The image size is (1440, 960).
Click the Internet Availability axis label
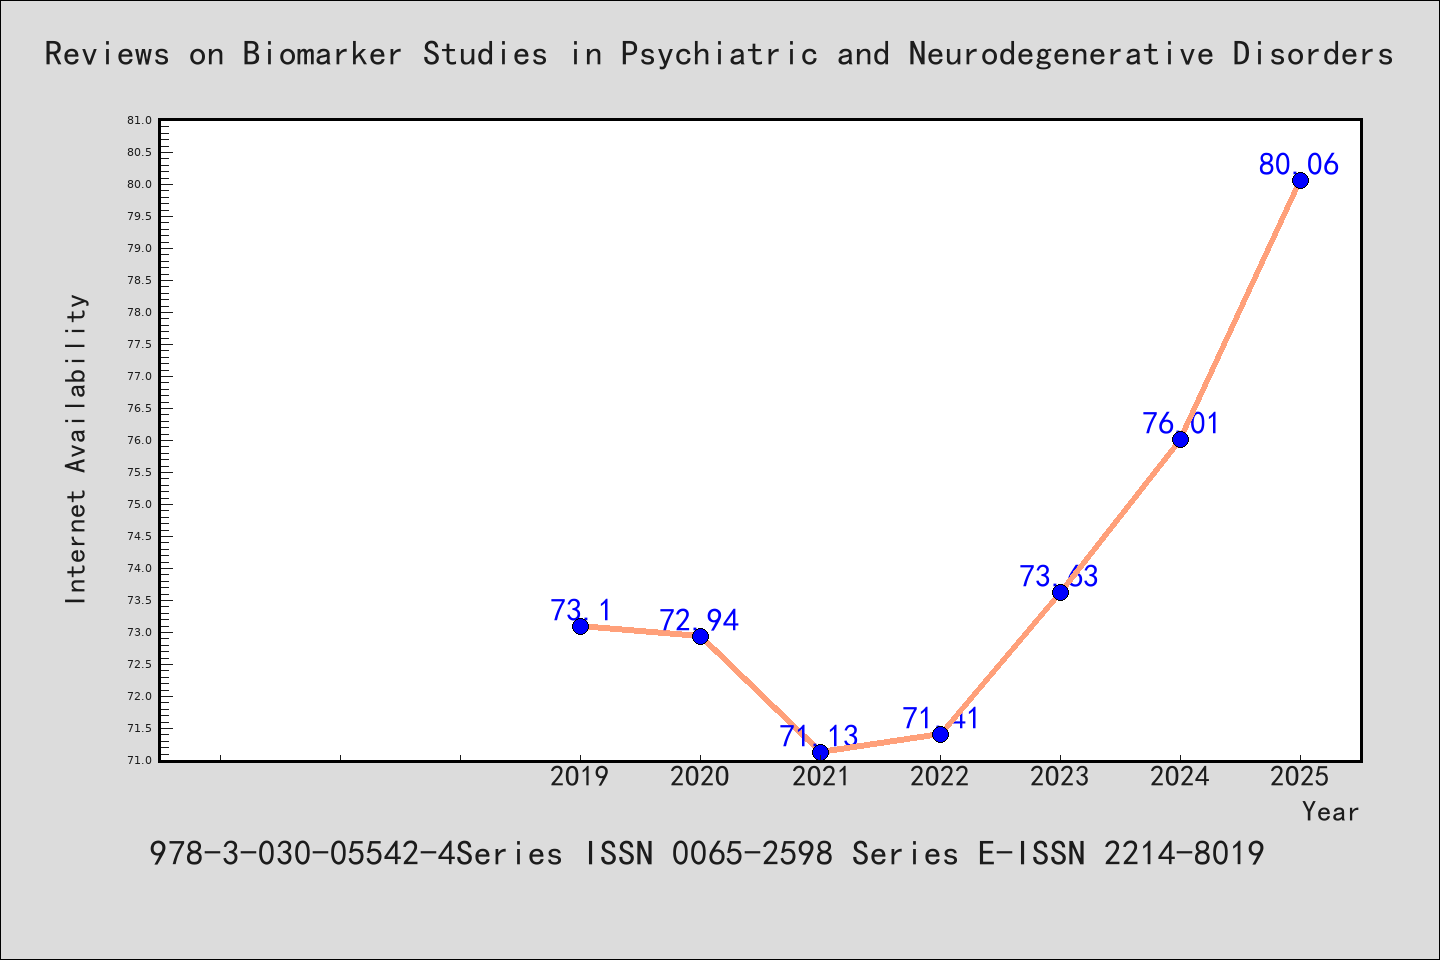(x=77, y=448)
